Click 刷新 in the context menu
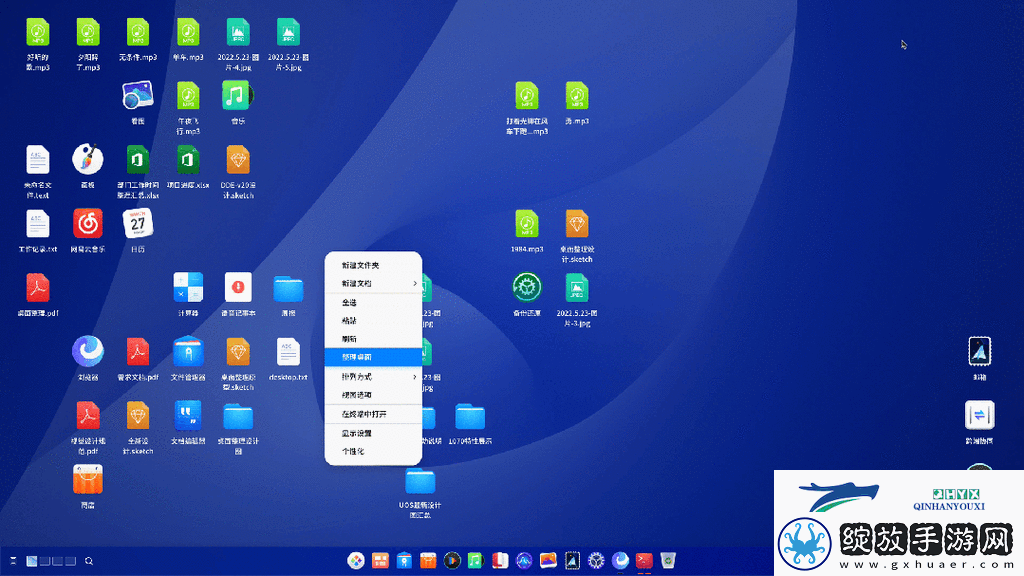 click(x=373, y=339)
